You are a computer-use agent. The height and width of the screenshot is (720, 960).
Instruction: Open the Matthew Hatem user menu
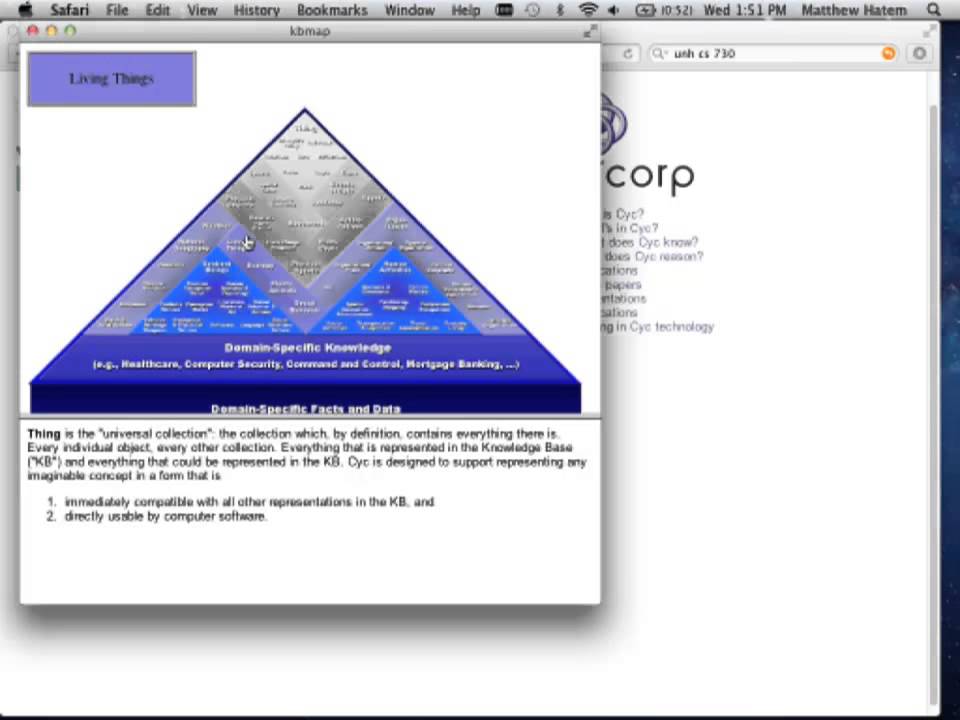point(854,10)
